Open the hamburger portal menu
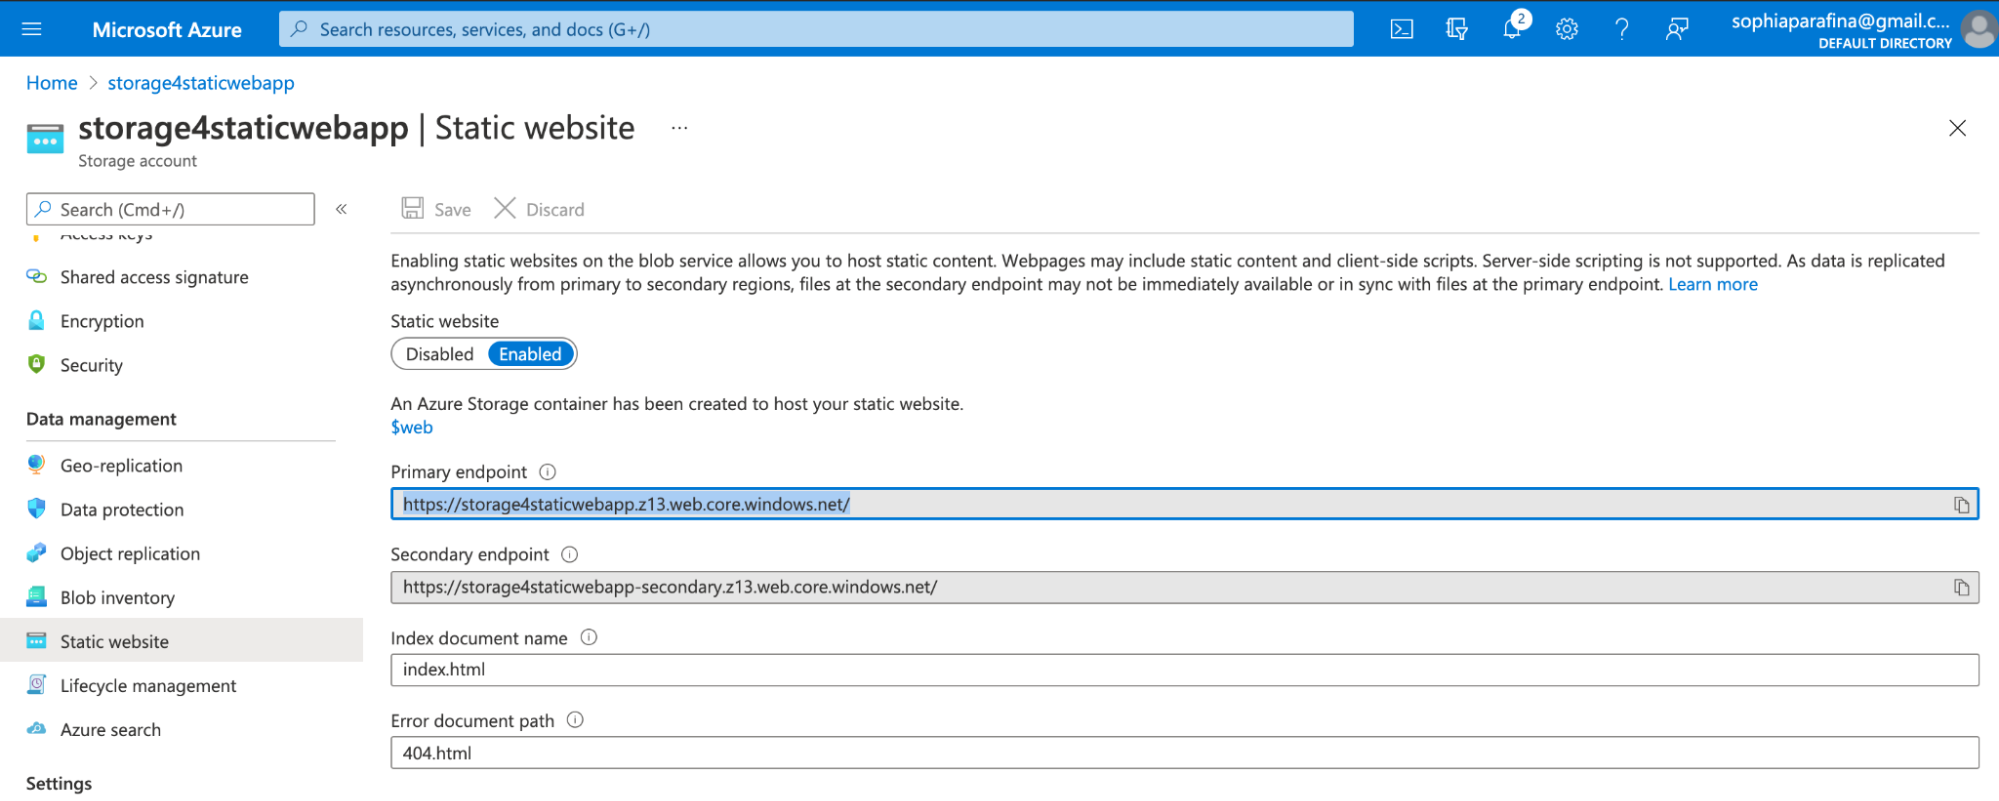1999x801 pixels. [32, 29]
